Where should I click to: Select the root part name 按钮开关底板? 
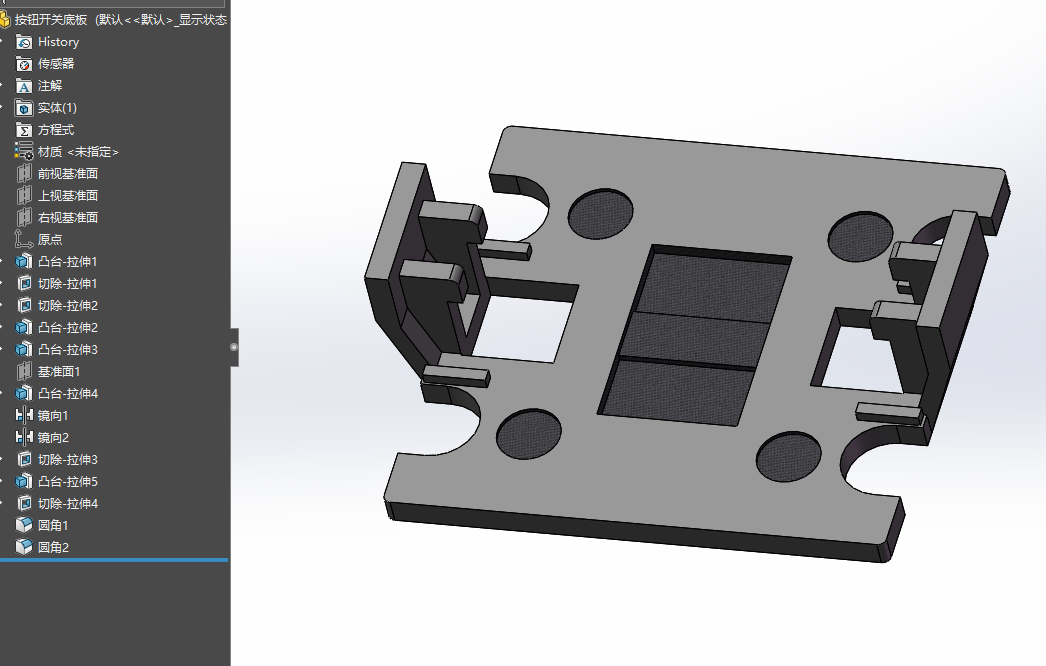click(x=51, y=20)
